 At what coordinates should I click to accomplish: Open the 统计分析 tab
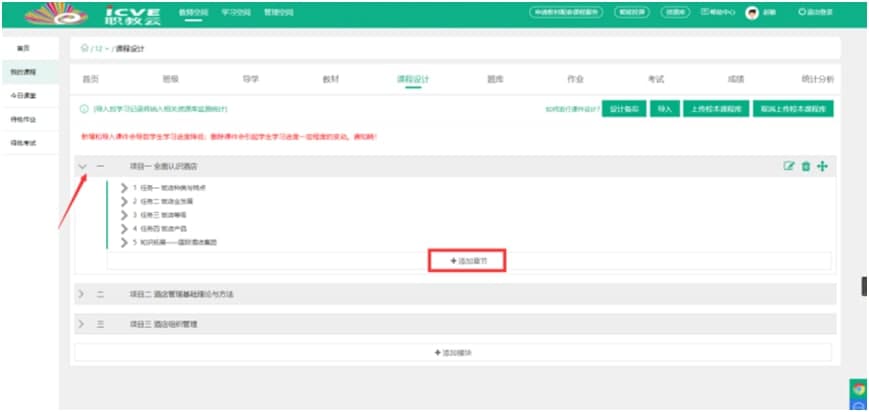coord(817,79)
